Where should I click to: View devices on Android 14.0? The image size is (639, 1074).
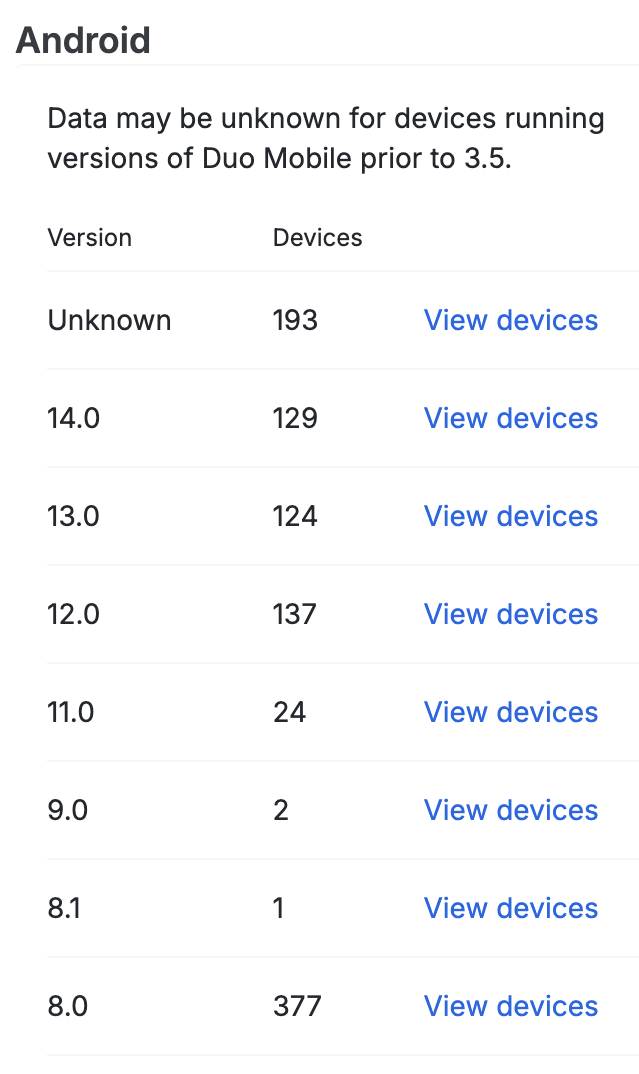pos(510,418)
